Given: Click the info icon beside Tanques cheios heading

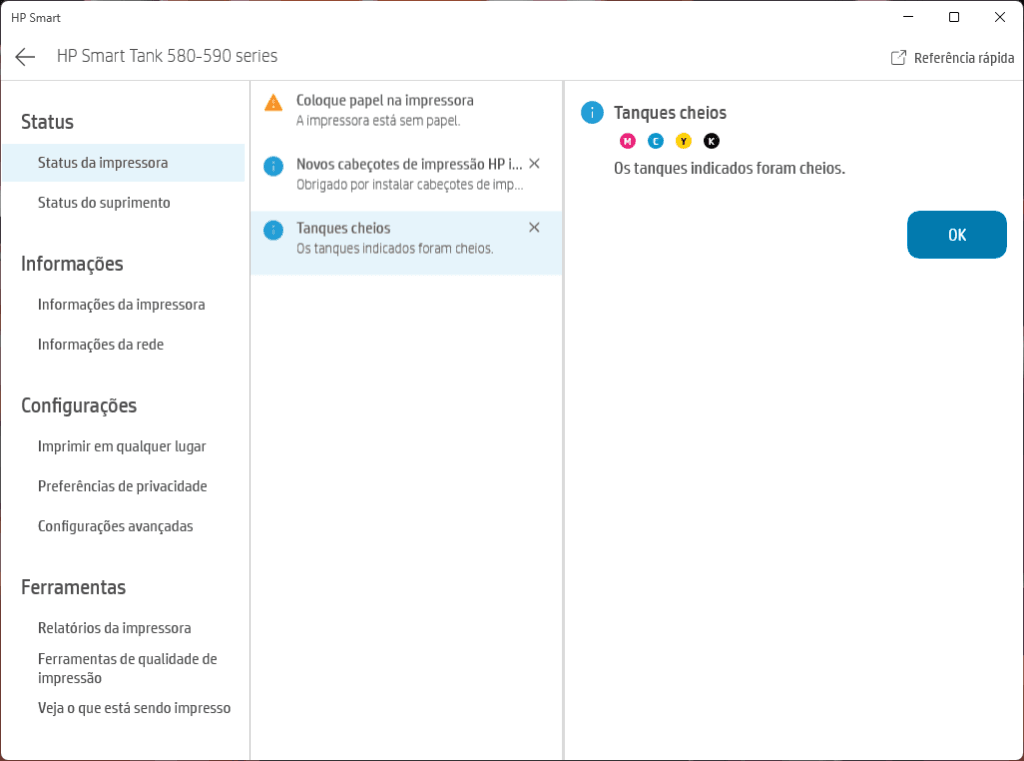Looking at the screenshot, I should pyautogui.click(x=590, y=113).
